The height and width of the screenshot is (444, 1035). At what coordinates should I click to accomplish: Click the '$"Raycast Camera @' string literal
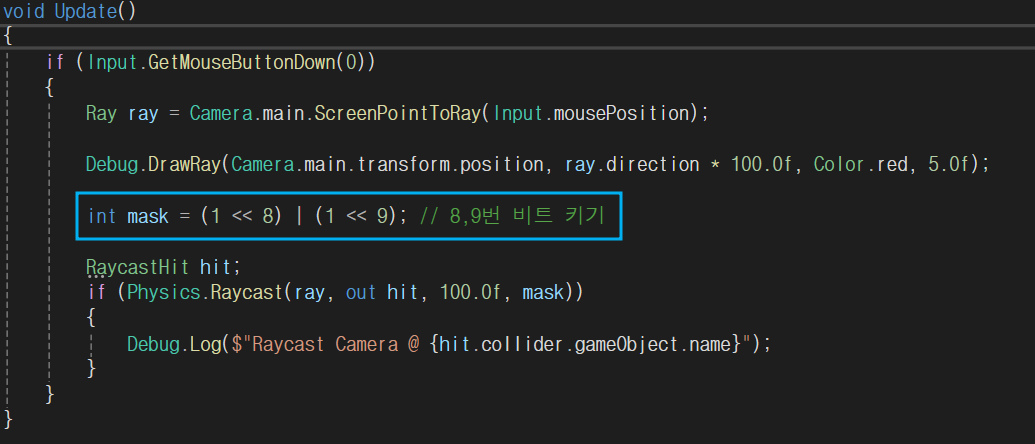[325, 344]
